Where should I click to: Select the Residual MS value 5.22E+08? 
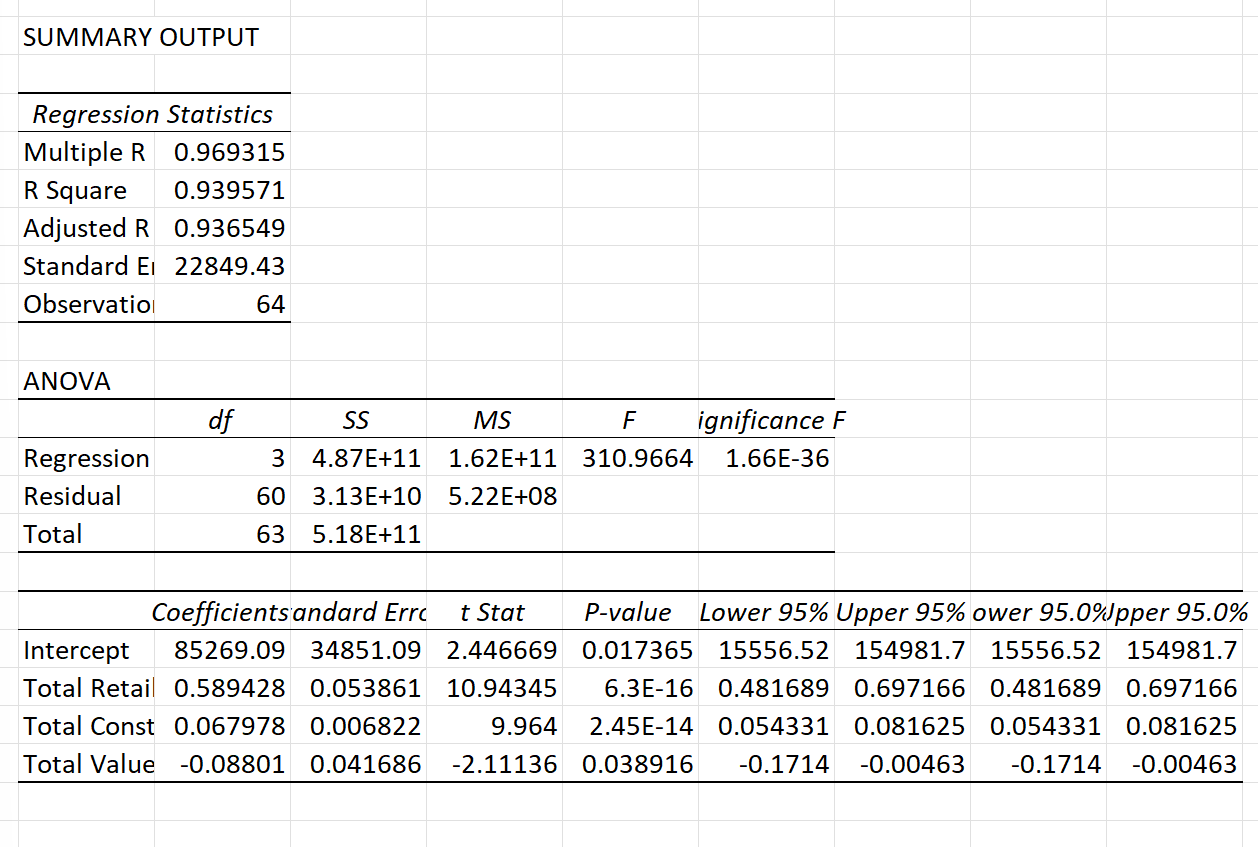tap(503, 497)
